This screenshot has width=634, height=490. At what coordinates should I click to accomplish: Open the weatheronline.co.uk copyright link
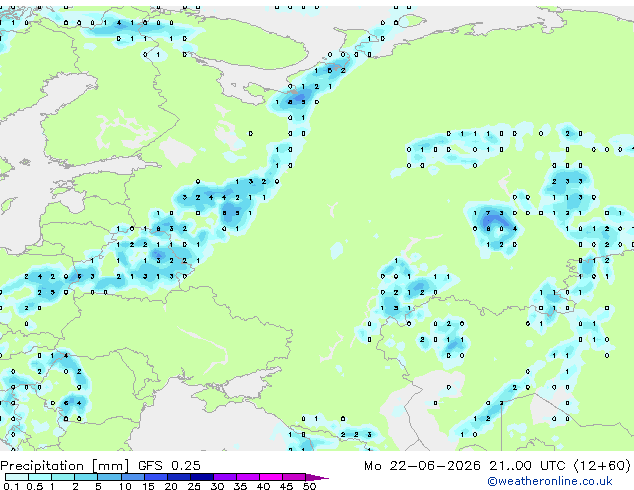550,481
